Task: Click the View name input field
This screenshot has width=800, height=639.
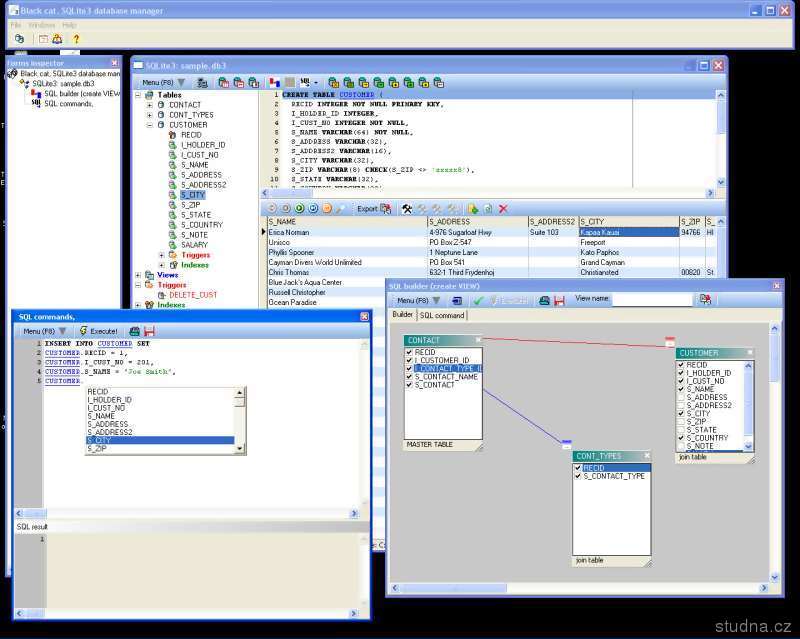Action: click(652, 300)
